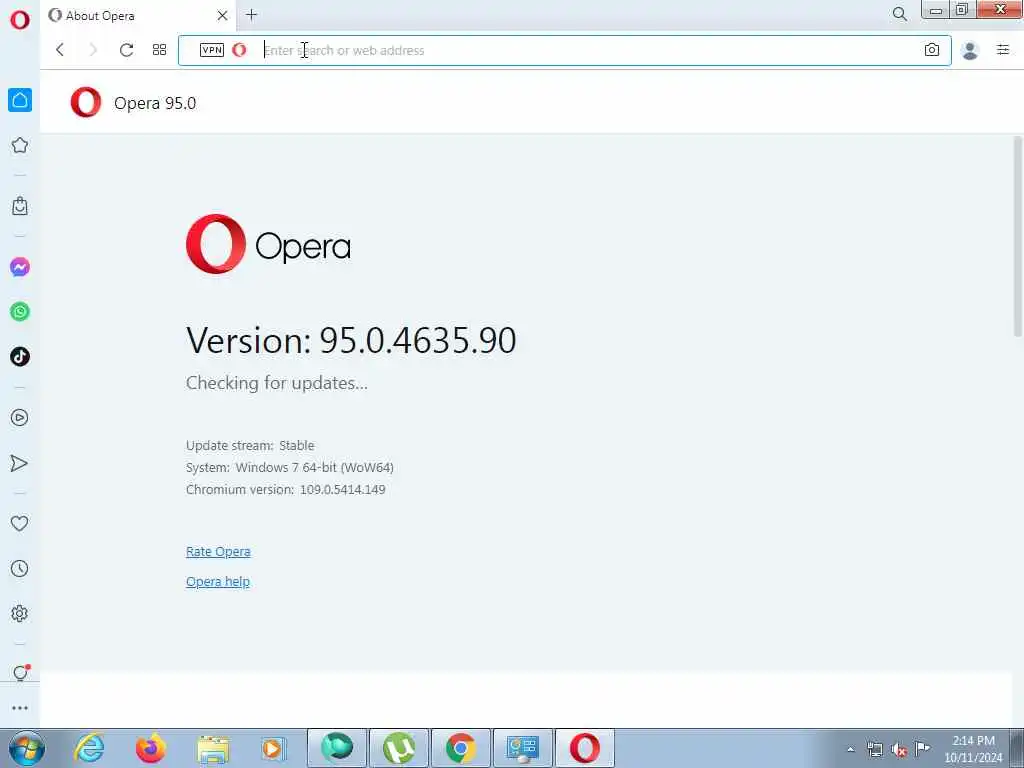1024x768 pixels.
Task: Open History clock icon in sidebar
Action: pos(20,568)
